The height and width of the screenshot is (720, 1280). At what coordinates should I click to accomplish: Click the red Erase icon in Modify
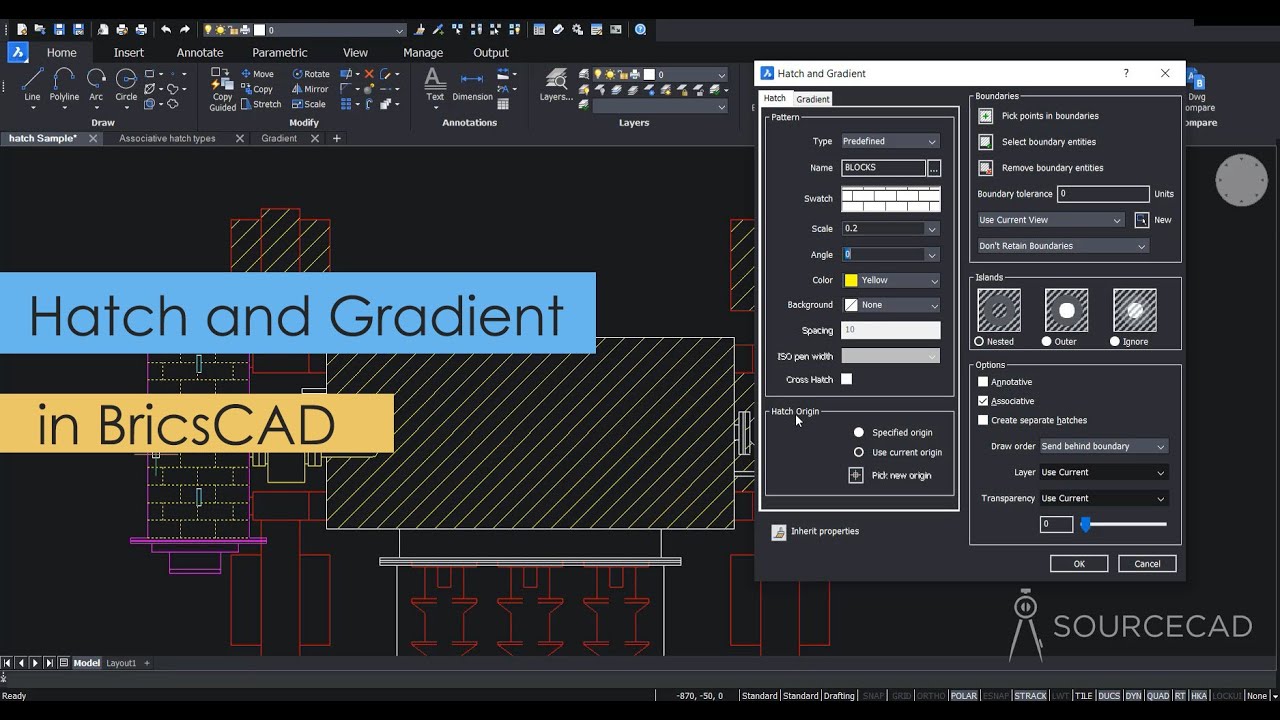(369, 74)
